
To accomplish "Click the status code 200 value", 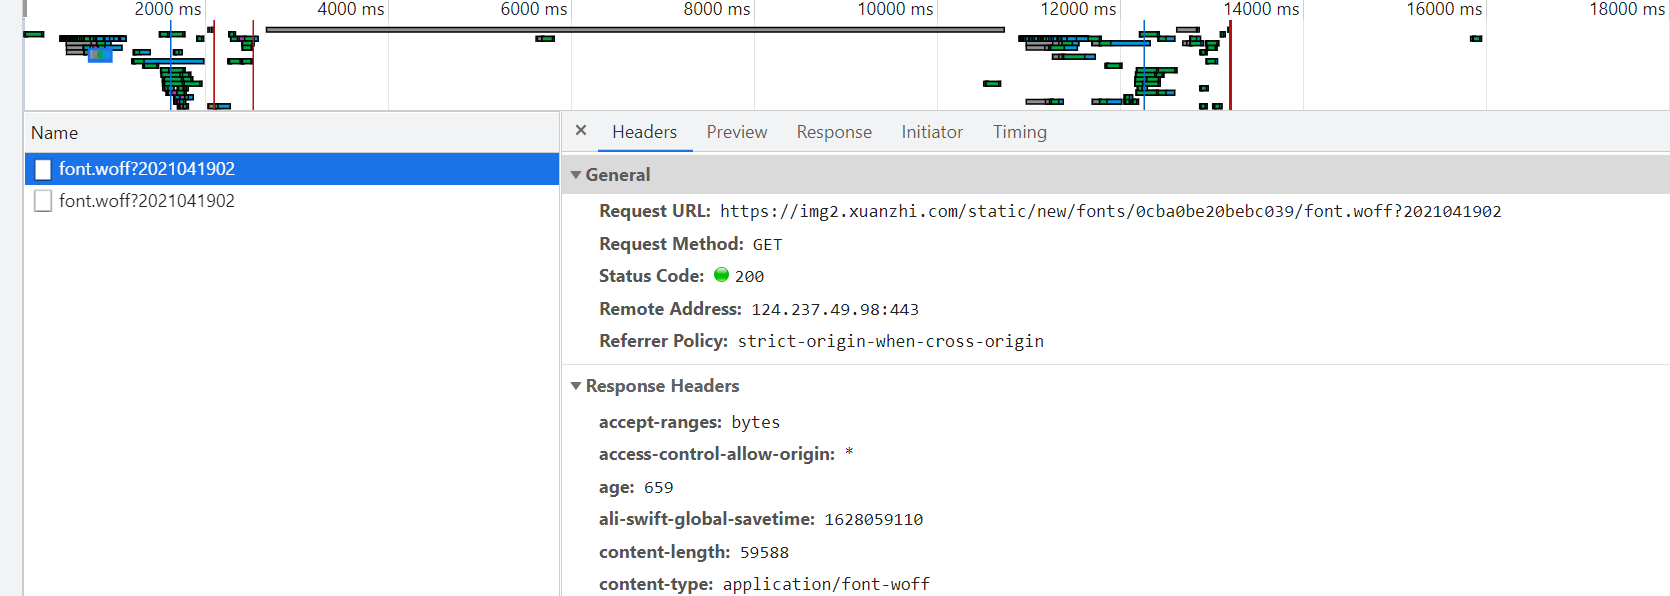I will (x=749, y=277).
